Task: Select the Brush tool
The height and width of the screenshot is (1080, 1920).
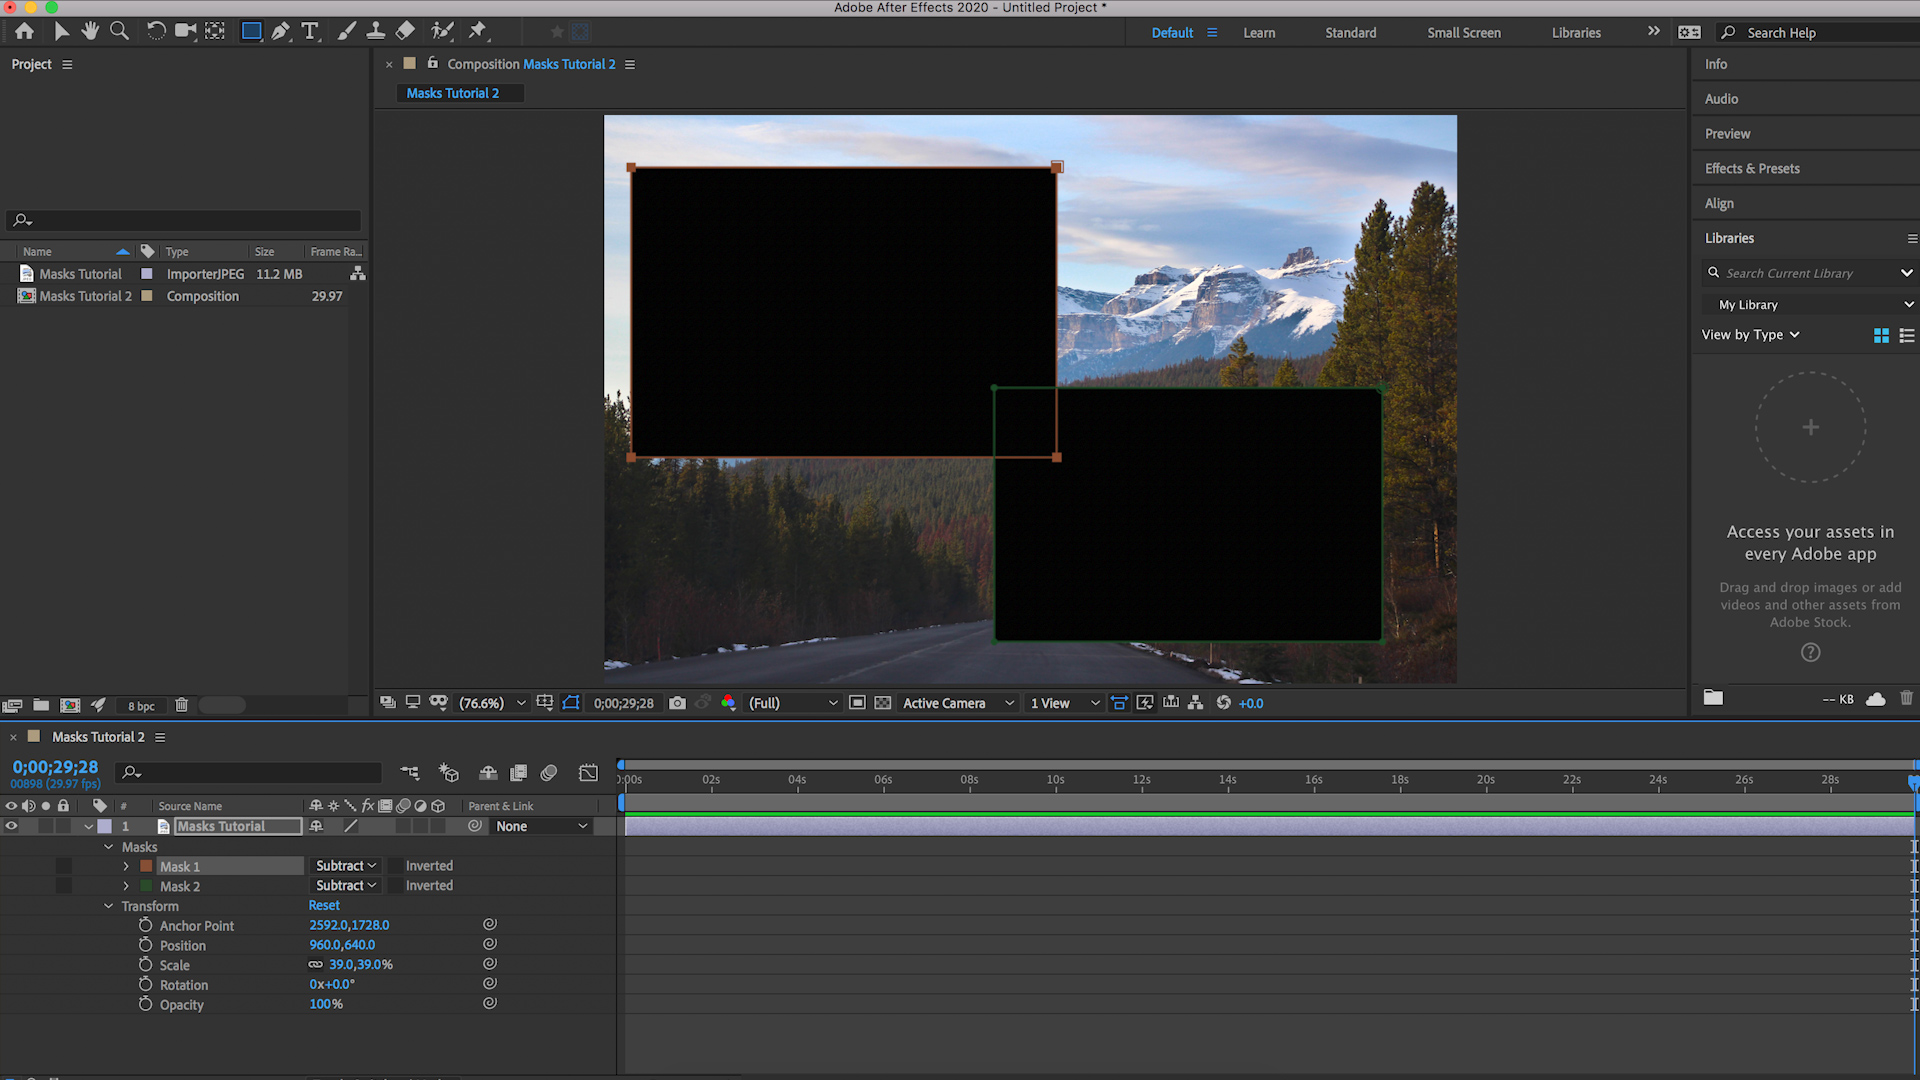Action: [347, 31]
